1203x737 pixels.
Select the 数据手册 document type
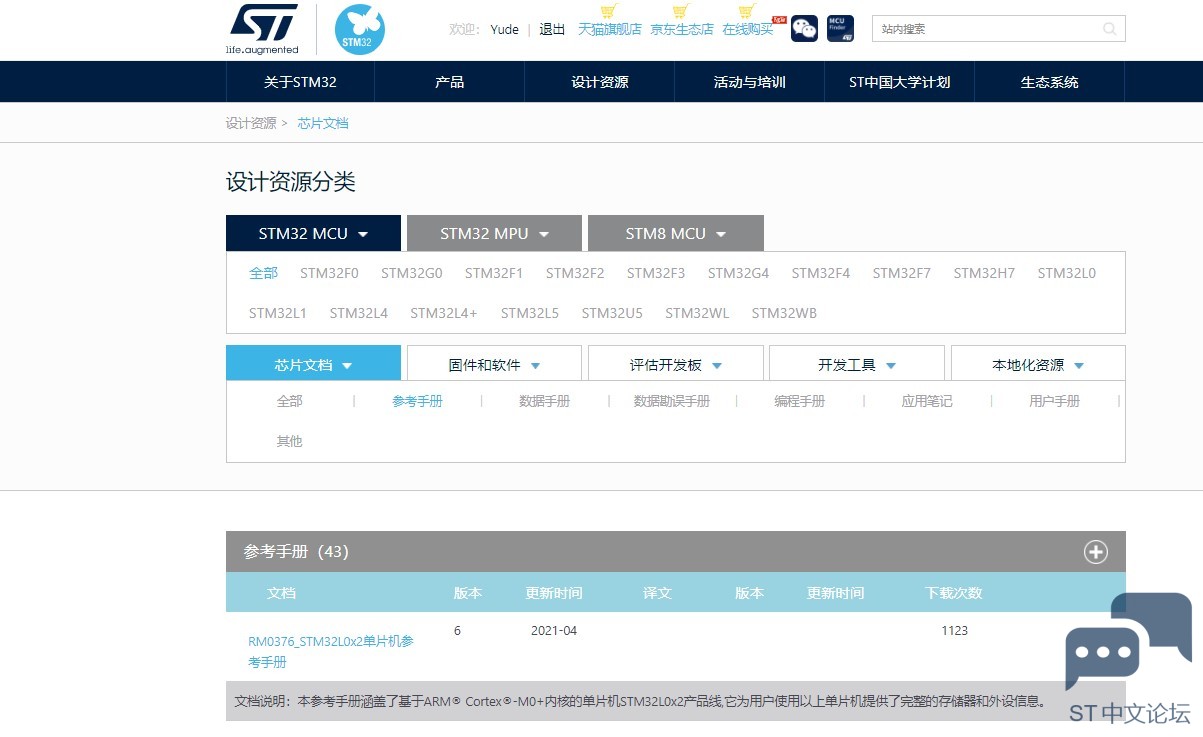(x=544, y=401)
